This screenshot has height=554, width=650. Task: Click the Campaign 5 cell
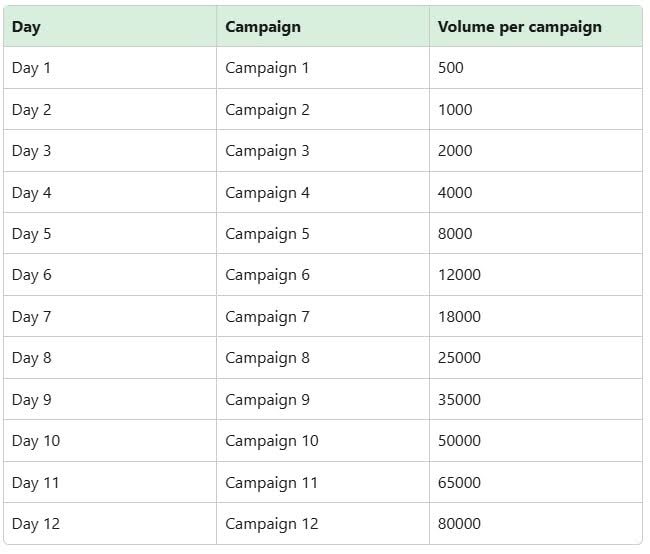tap(267, 234)
